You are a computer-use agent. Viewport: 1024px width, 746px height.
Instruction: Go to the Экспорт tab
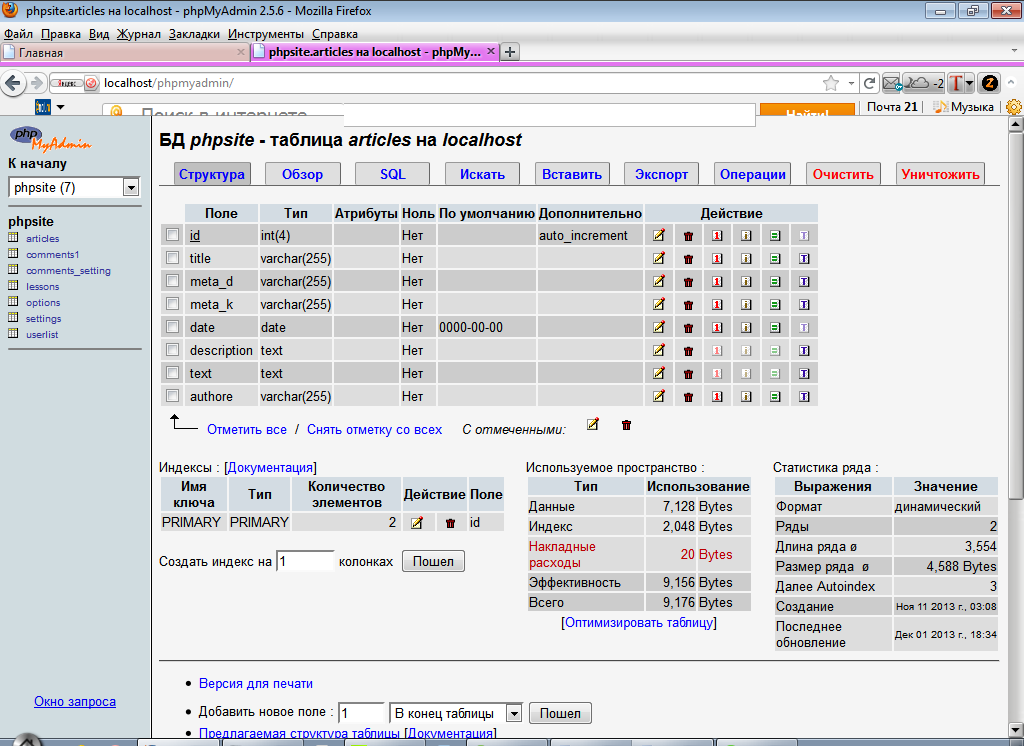[662, 174]
